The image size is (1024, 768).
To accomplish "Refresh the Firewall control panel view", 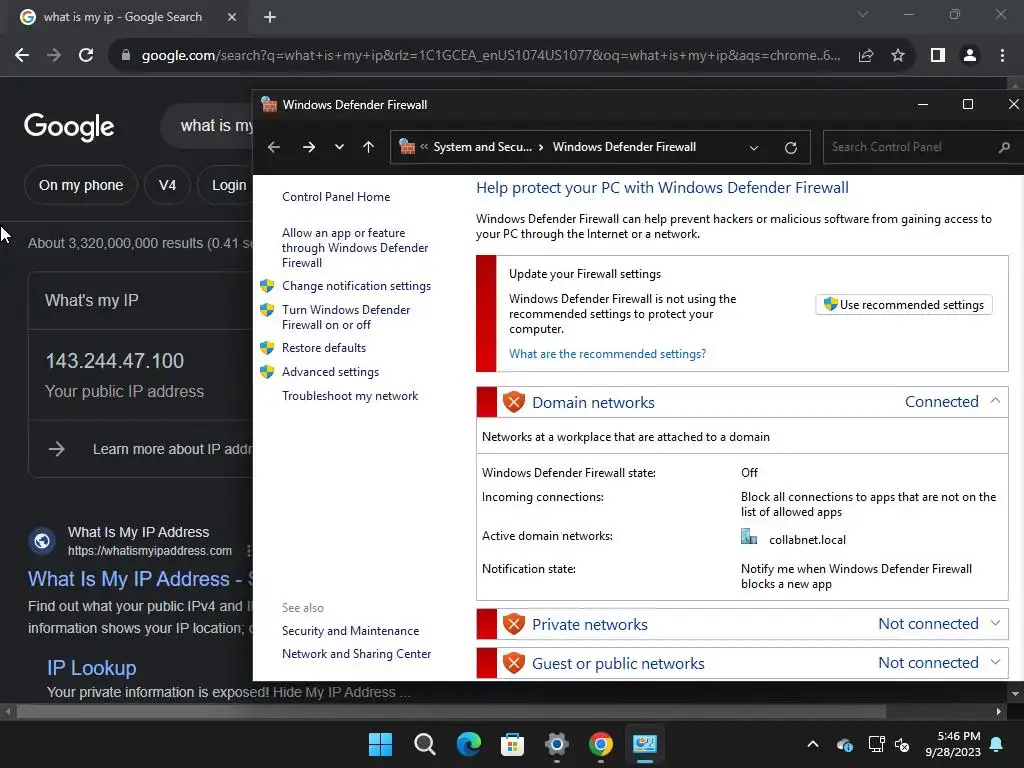I will coord(791,148).
